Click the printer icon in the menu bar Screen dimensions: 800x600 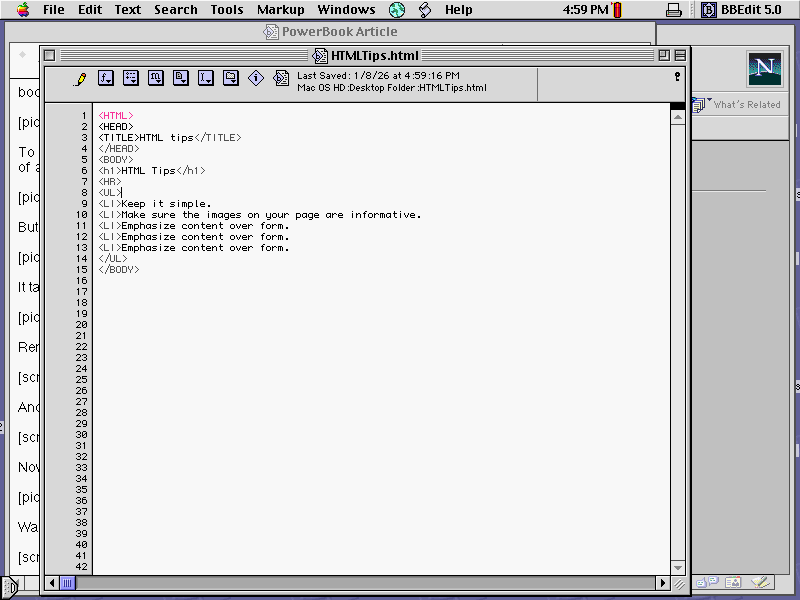[674, 9]
